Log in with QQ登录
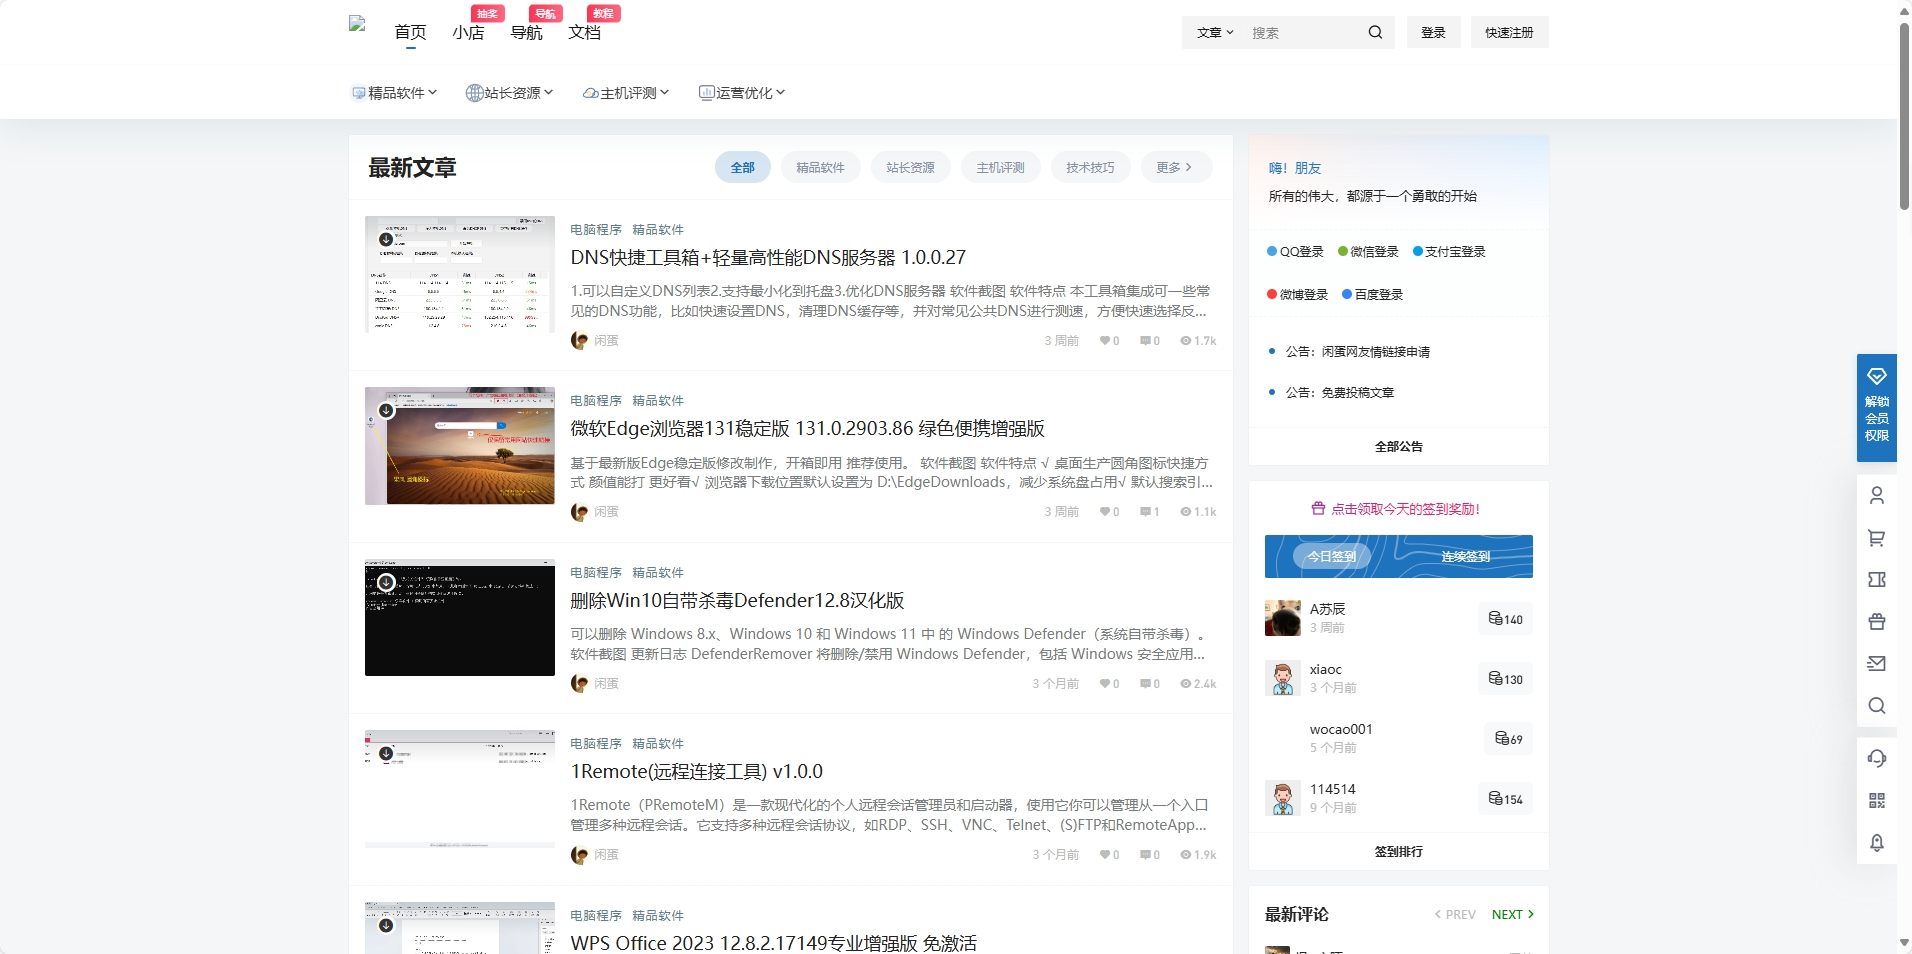This screenshot has width=1912, height=954. (1295, 252)
